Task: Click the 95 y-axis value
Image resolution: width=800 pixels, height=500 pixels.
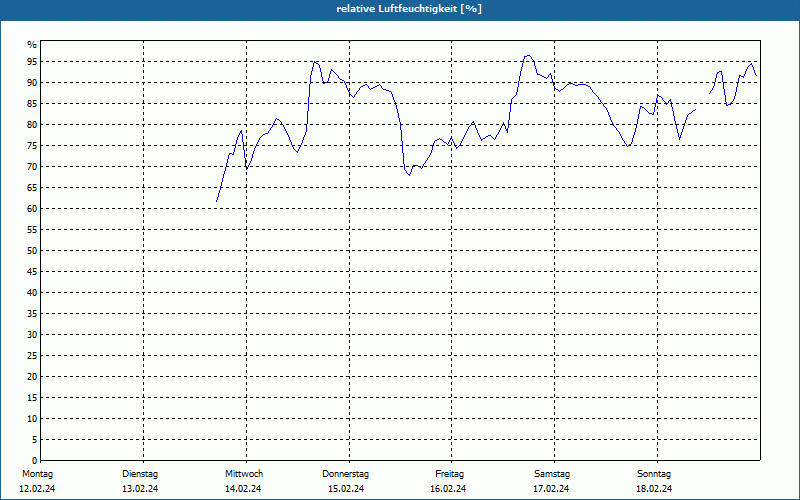Action: 32,62
